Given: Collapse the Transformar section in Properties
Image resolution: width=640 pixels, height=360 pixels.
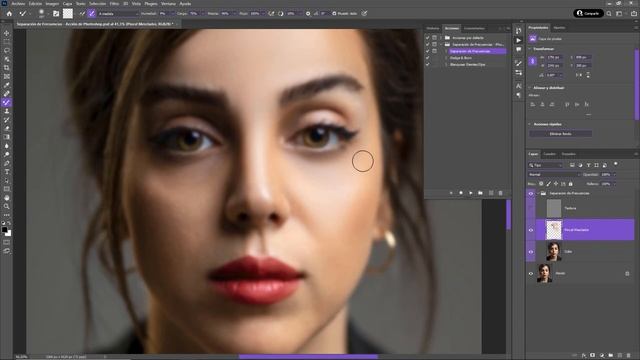Looking at the screenshot, I should pos(530,49).
